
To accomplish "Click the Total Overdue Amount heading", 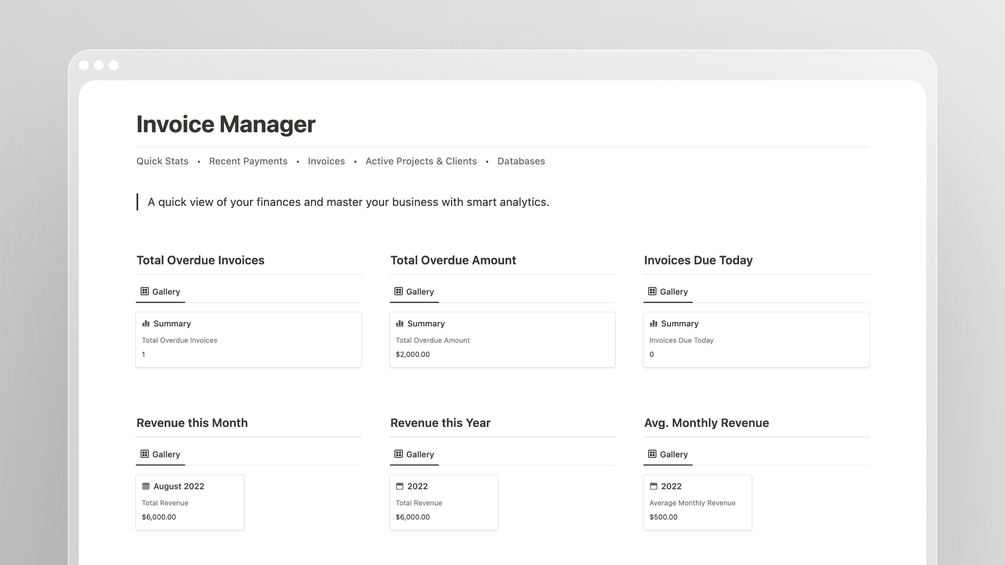I will coord(453,260).
